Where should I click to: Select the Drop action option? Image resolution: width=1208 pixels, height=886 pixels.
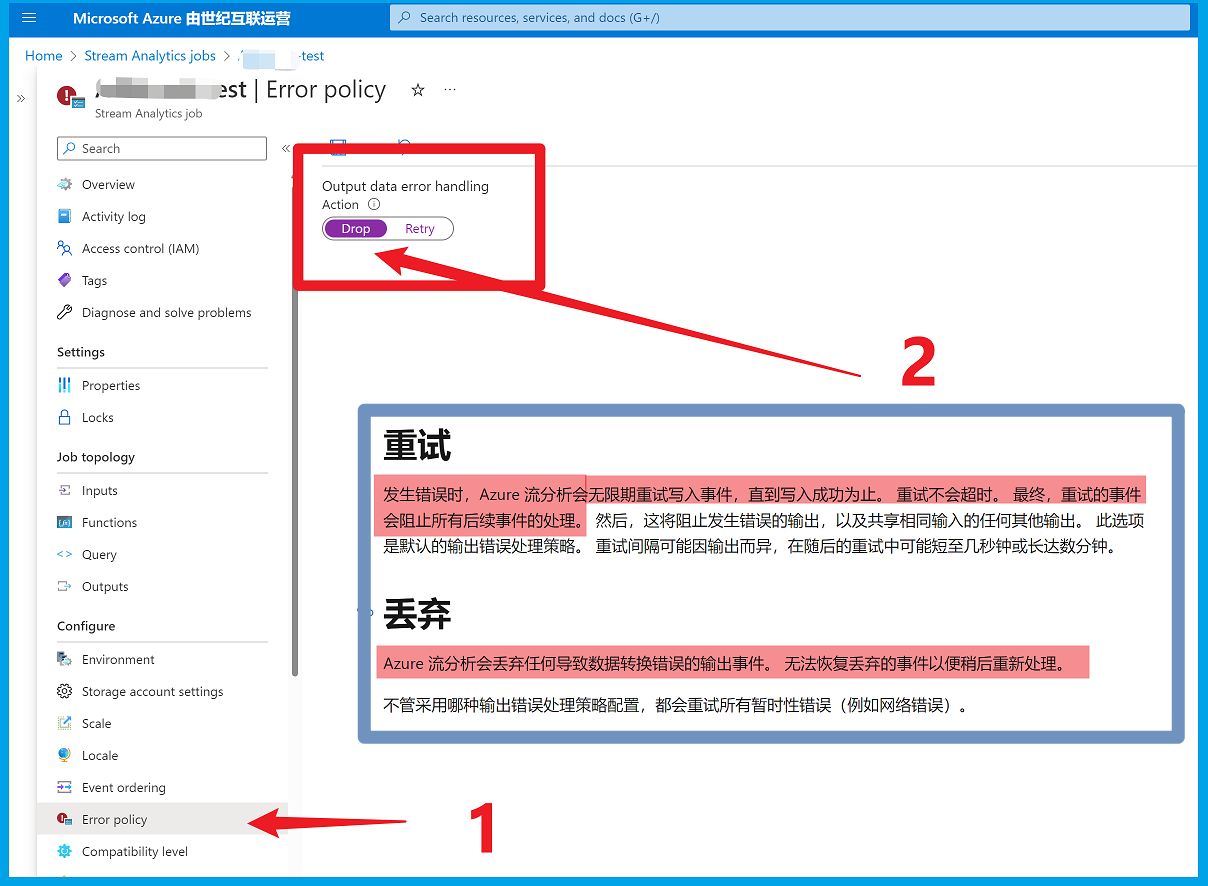[356, 229]
